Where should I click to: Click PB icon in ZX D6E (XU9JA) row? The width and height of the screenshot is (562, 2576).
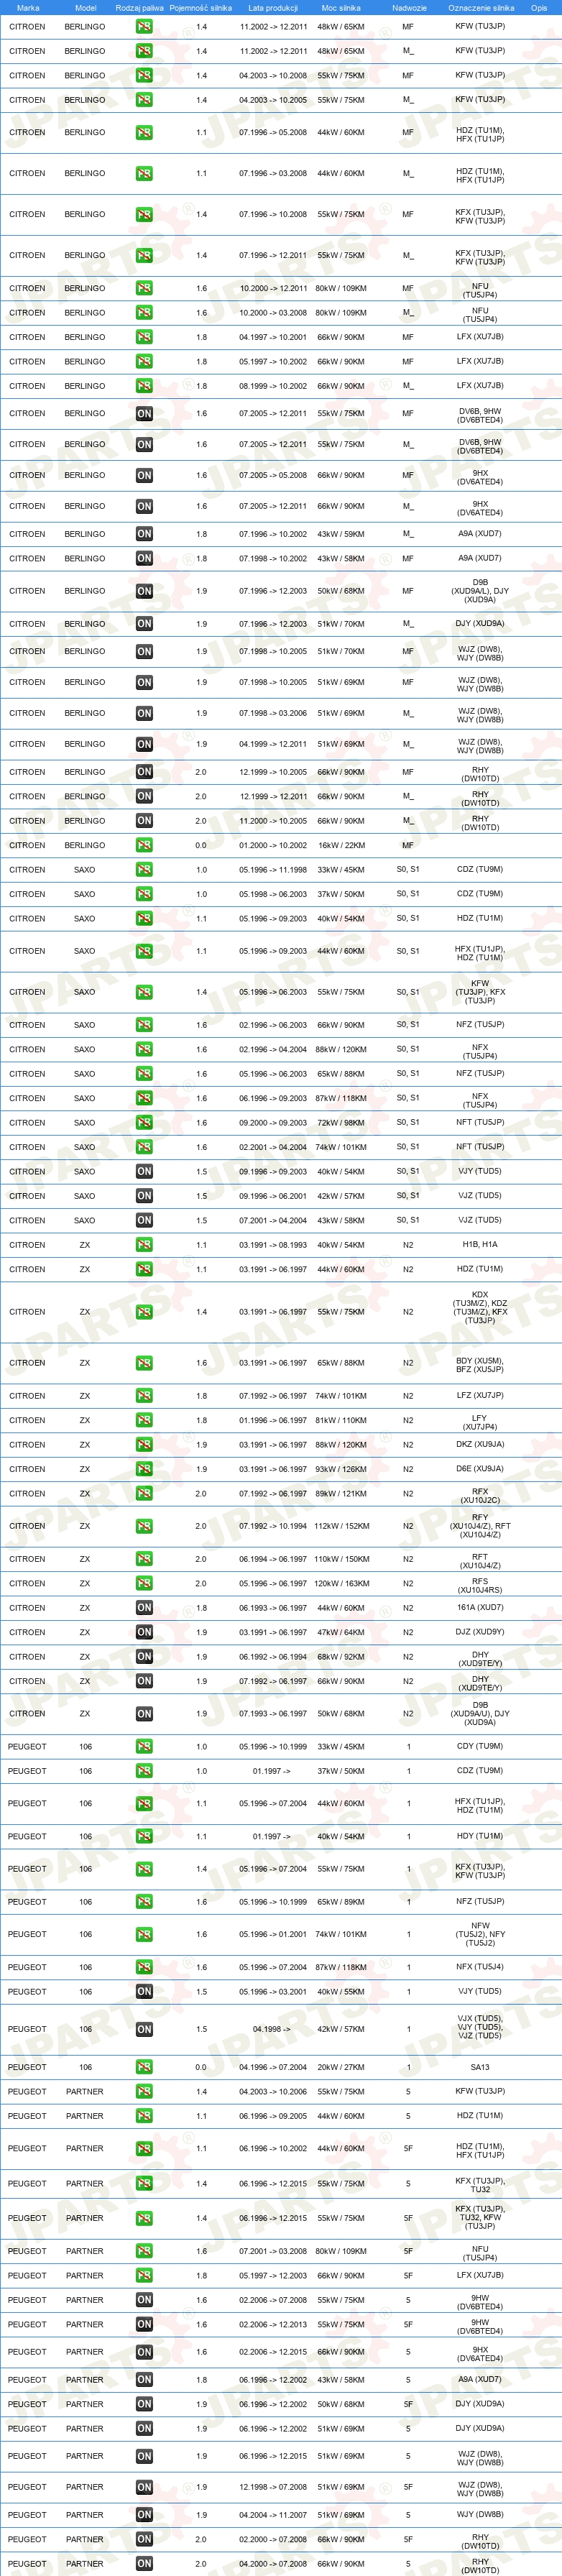point(144,1470)
